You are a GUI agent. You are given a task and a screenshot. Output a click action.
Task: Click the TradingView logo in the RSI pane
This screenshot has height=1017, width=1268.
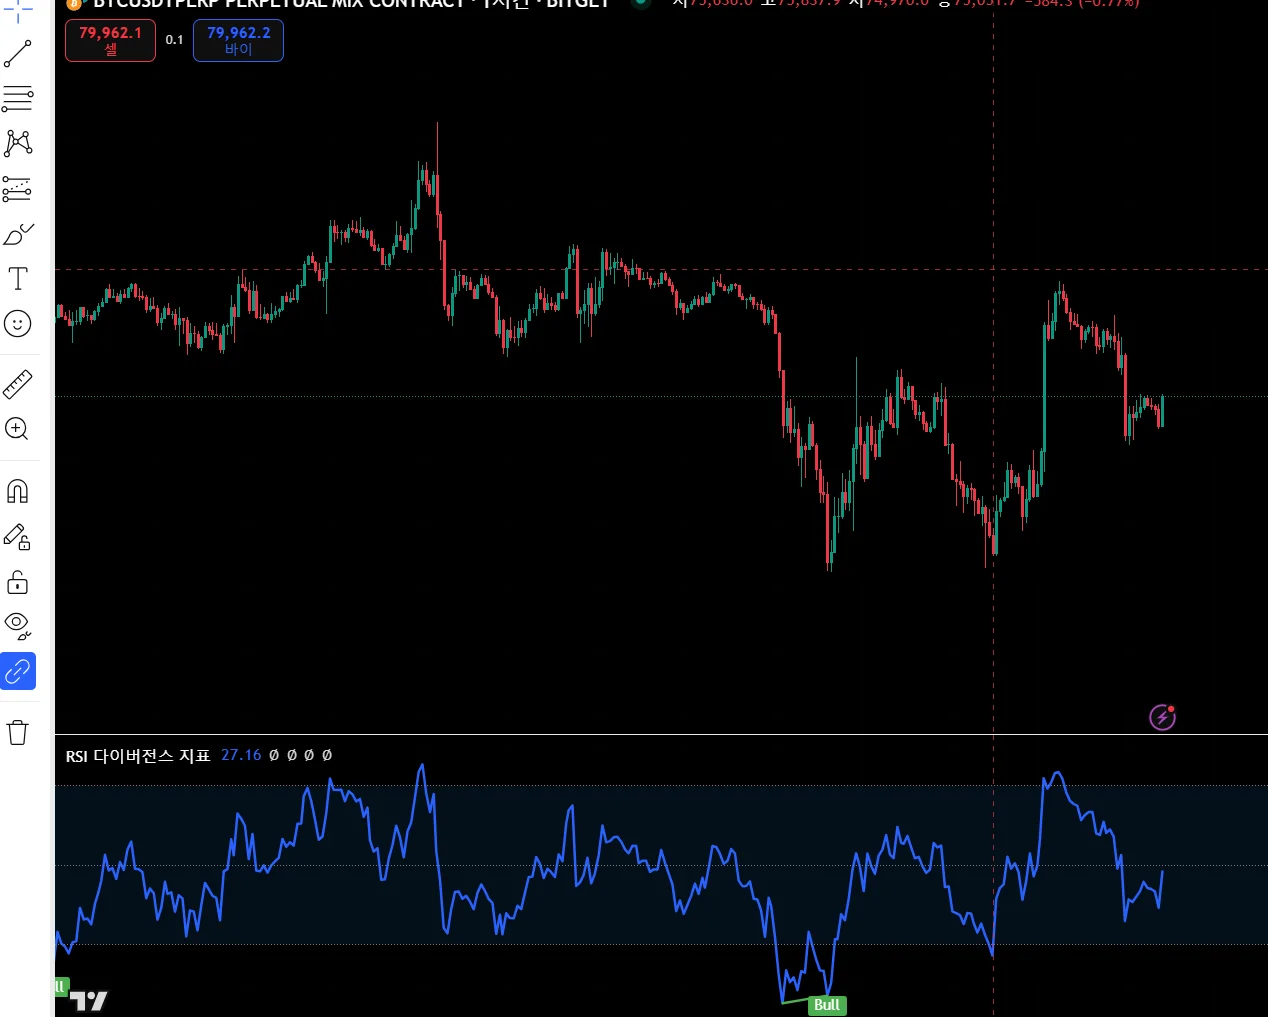point(88,1001)
